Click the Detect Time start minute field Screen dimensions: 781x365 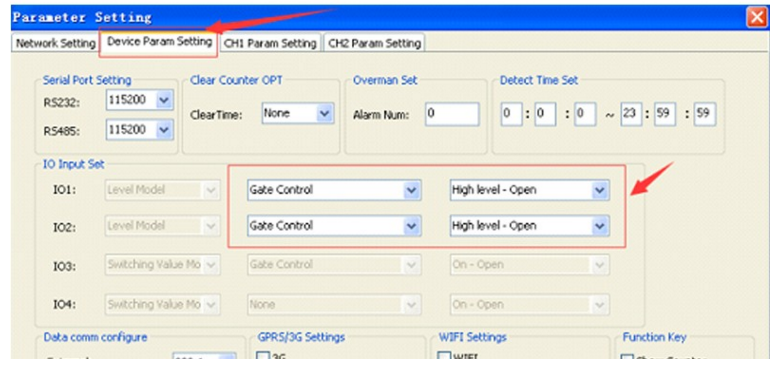tap(545, 114)
